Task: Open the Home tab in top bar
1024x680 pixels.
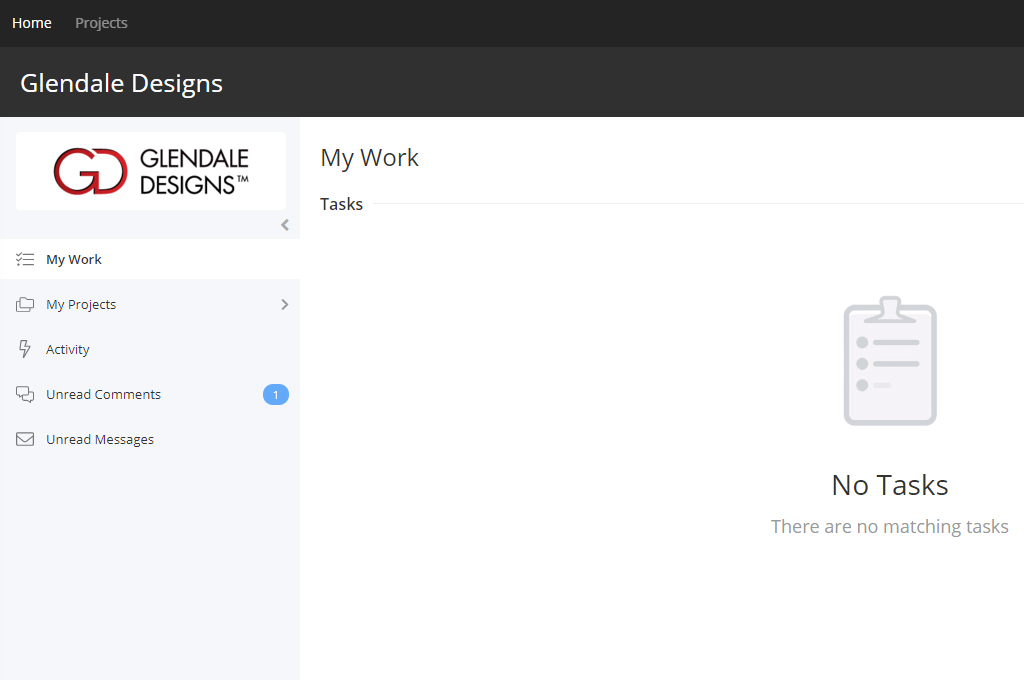Action: [x=31, y=23]
